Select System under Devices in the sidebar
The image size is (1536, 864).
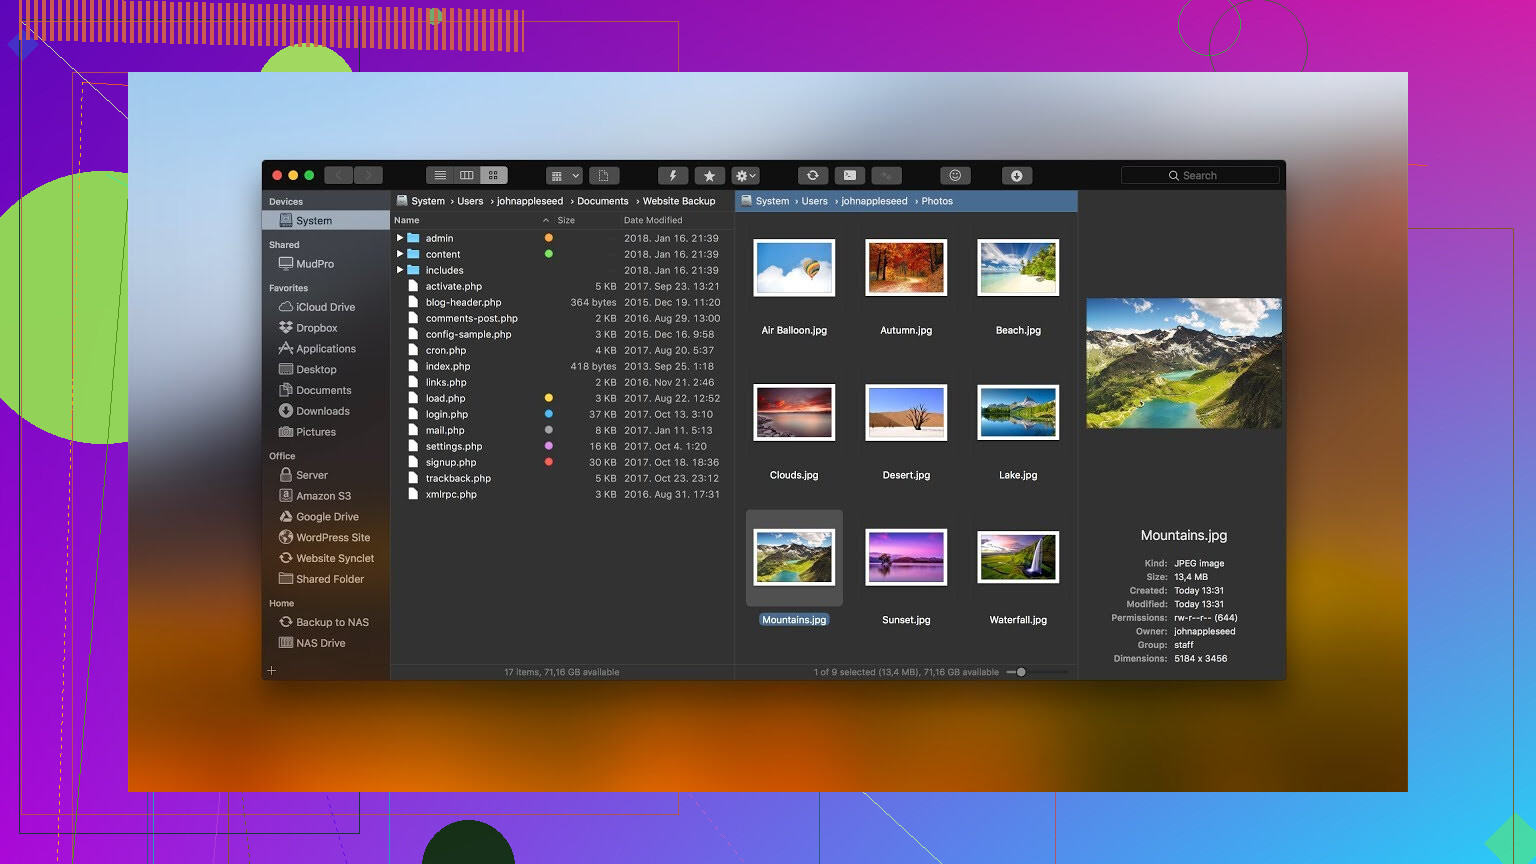pyautogui.click(x=326, y=220)
